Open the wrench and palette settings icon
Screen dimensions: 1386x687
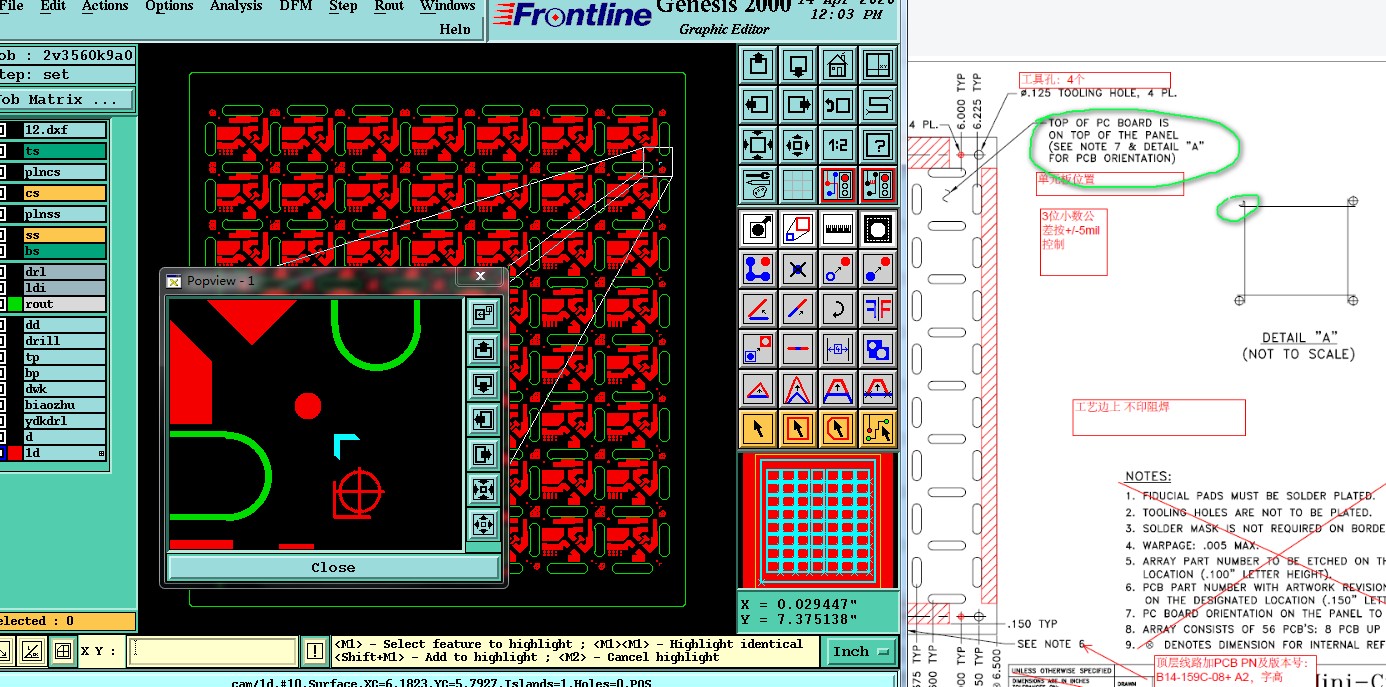click(758, 185)
